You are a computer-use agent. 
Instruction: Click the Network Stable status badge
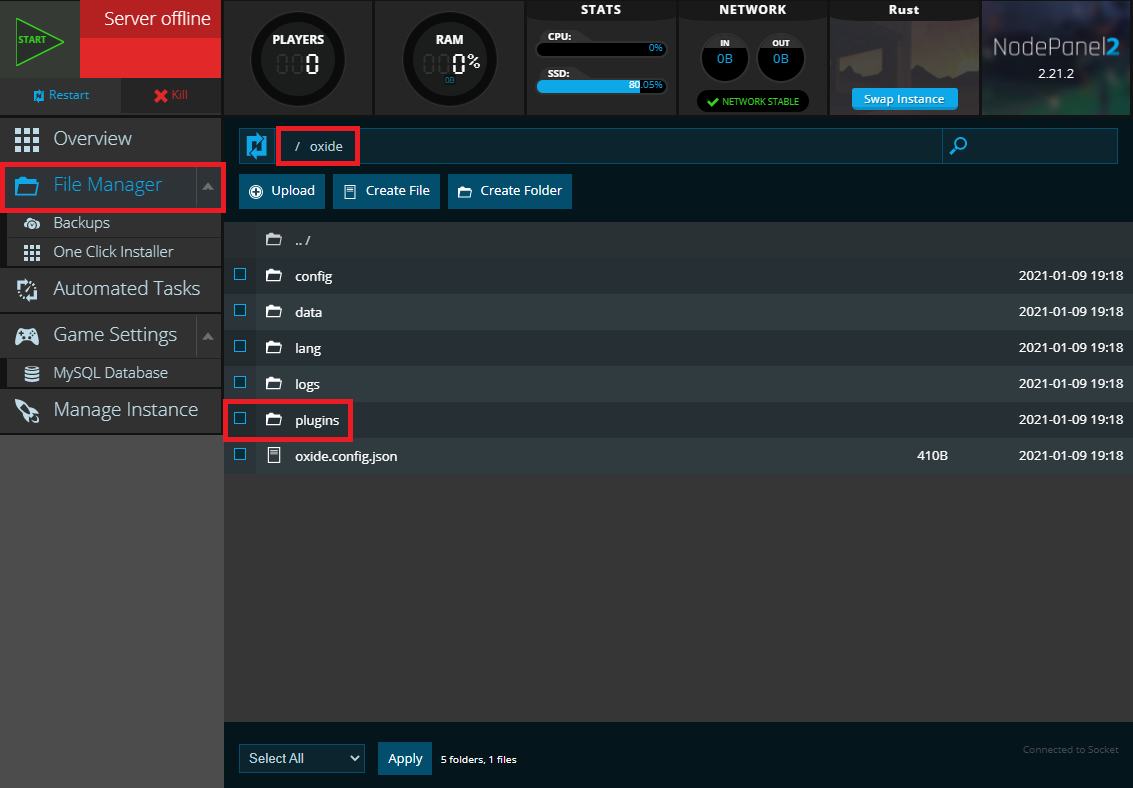click(753, 102)
